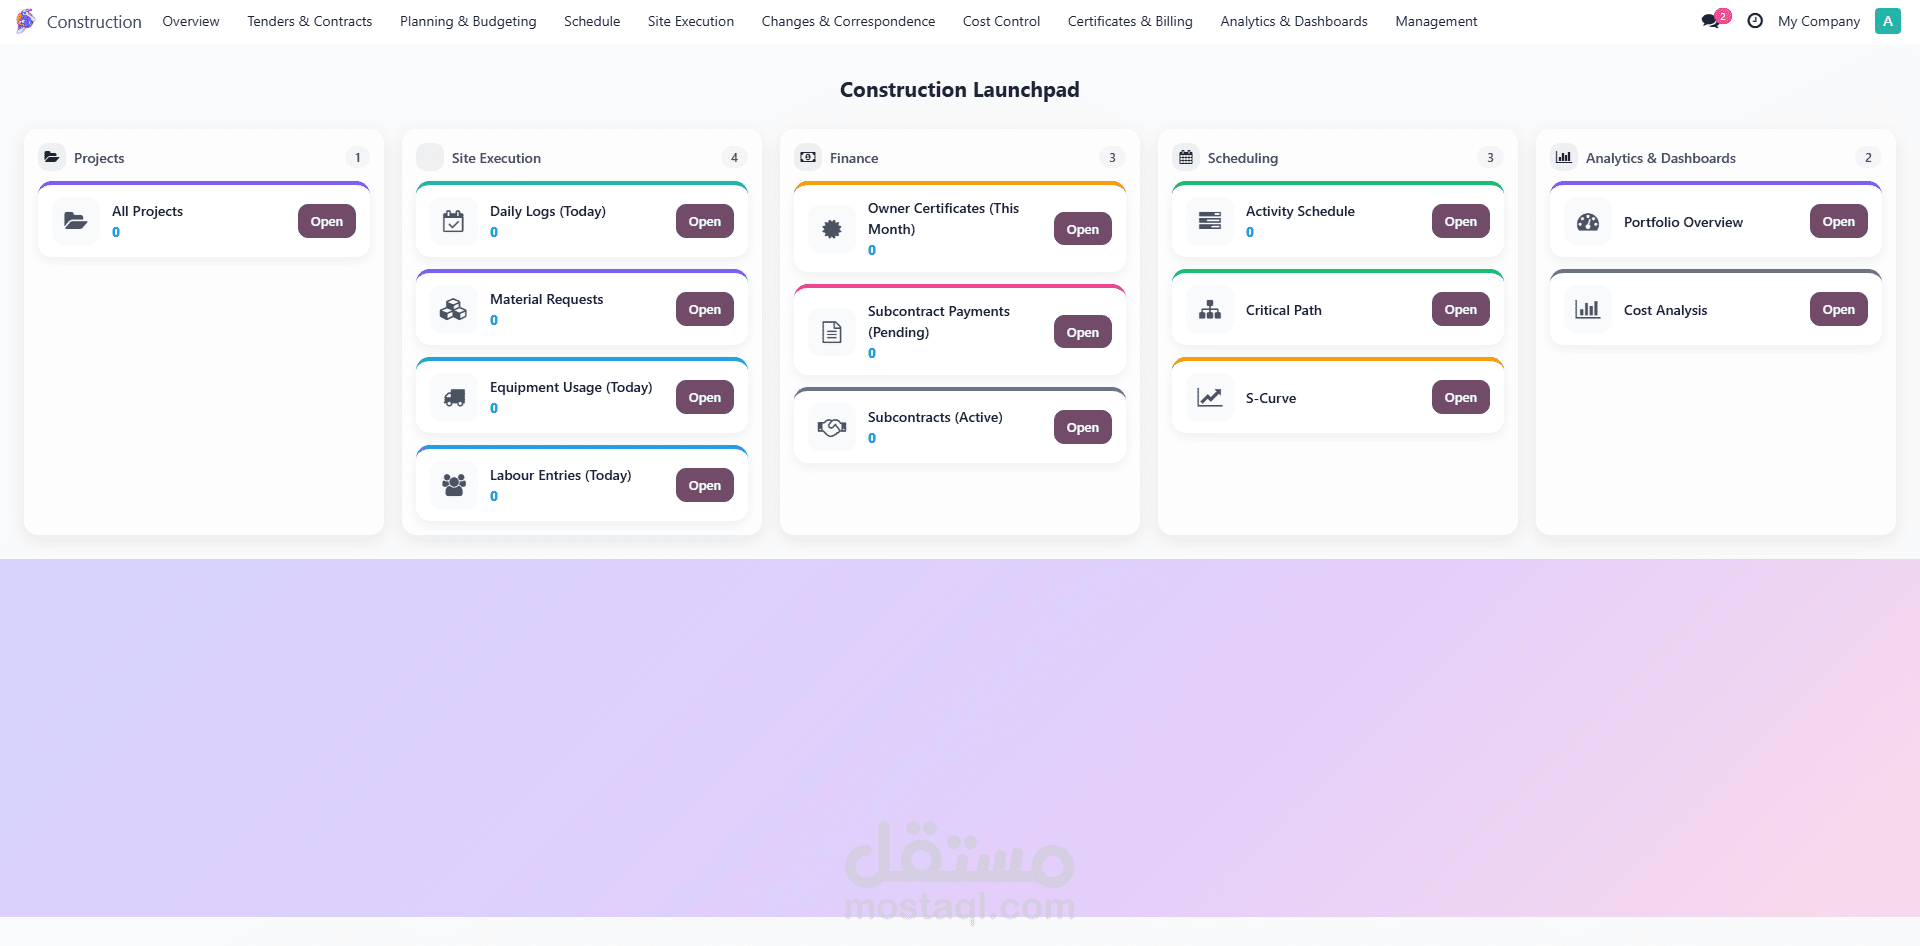Open the user avatar 'A' menu
This screenshot has height=946, width=1920.
click(1888, 21)
